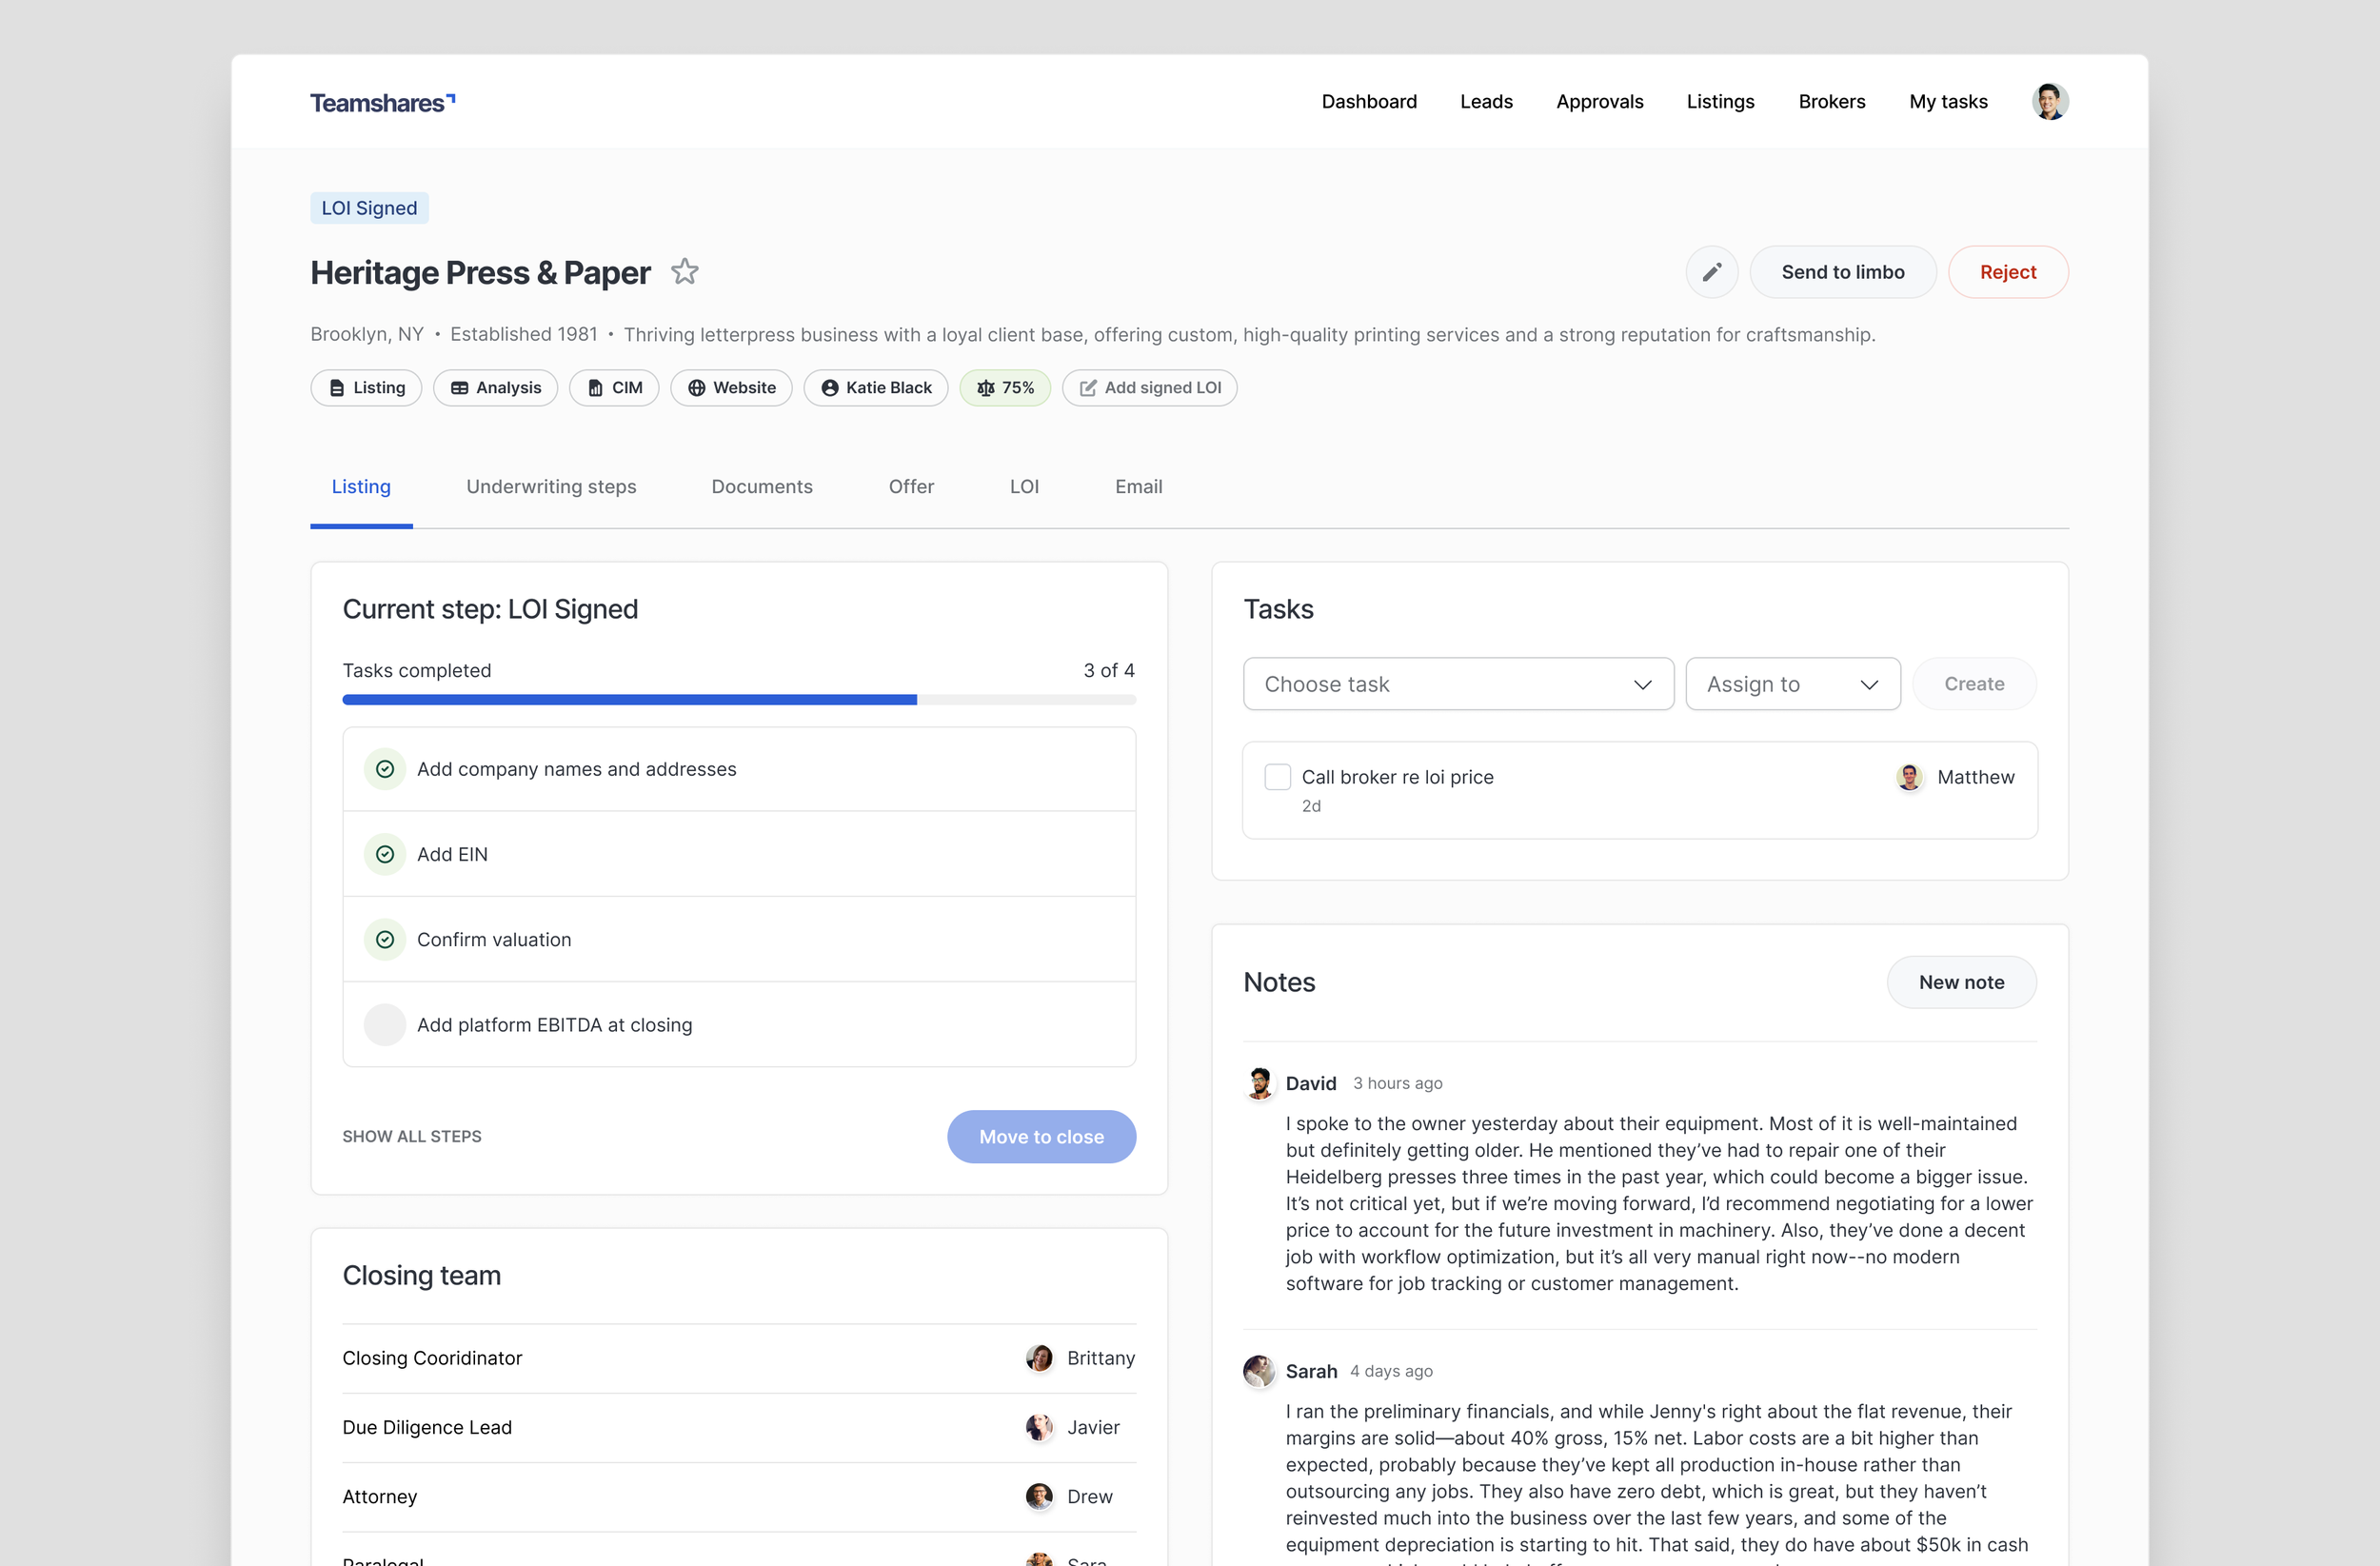Open the Assign to dropdown
Viewport: 2380px width, 1566px height.
tap(1792, 684)
